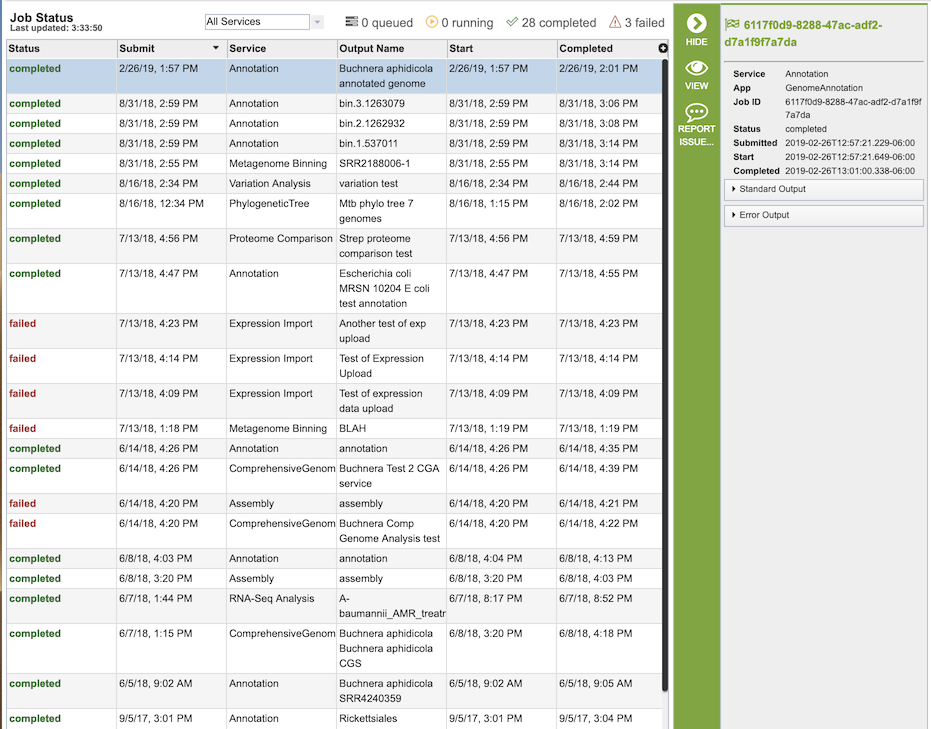Screen dimensions: 931x729
Task: Select the A-baumannii_AMR RNA-Seq job
Action: 334,606
